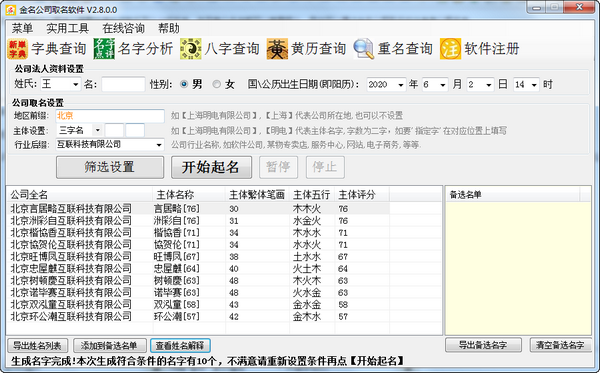Select row 北京树顿霞互联科技有限公司

(x=198, y=280)
